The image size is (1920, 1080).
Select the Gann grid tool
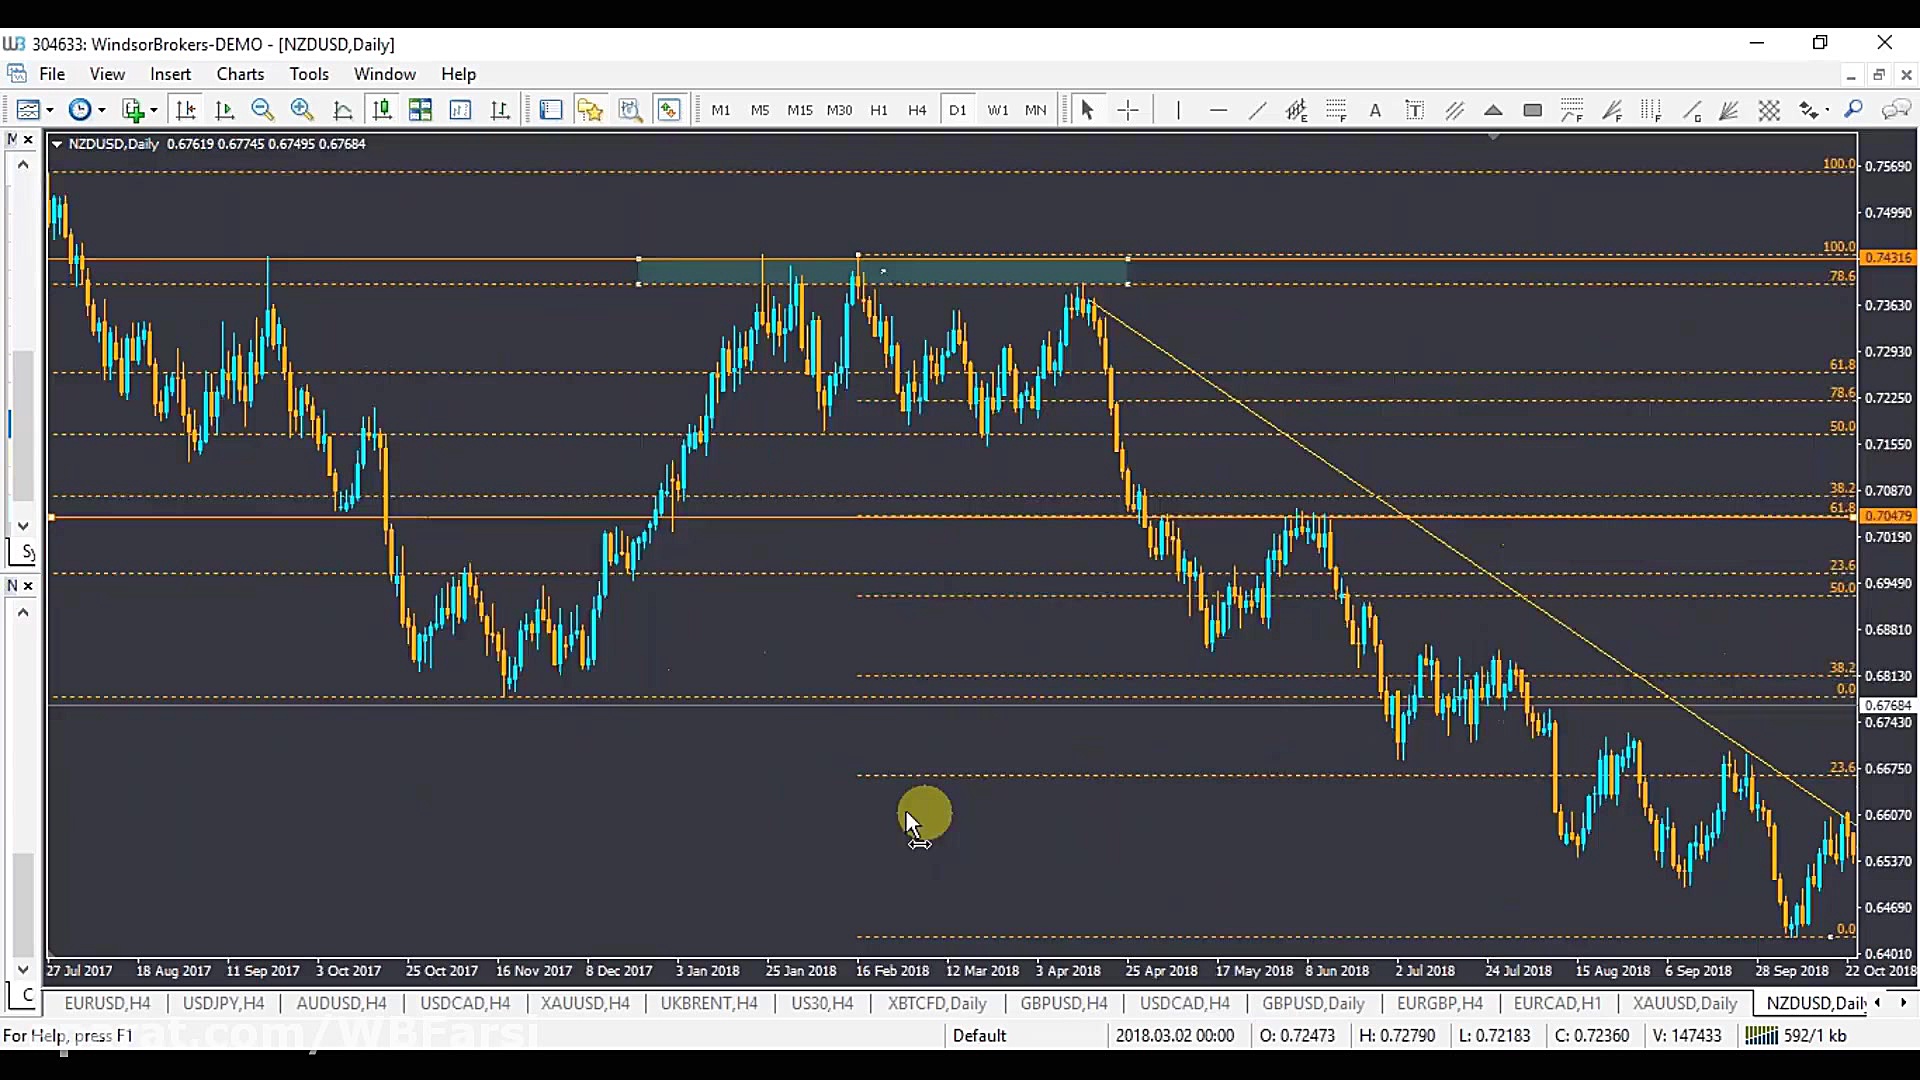pos(1769,110)
